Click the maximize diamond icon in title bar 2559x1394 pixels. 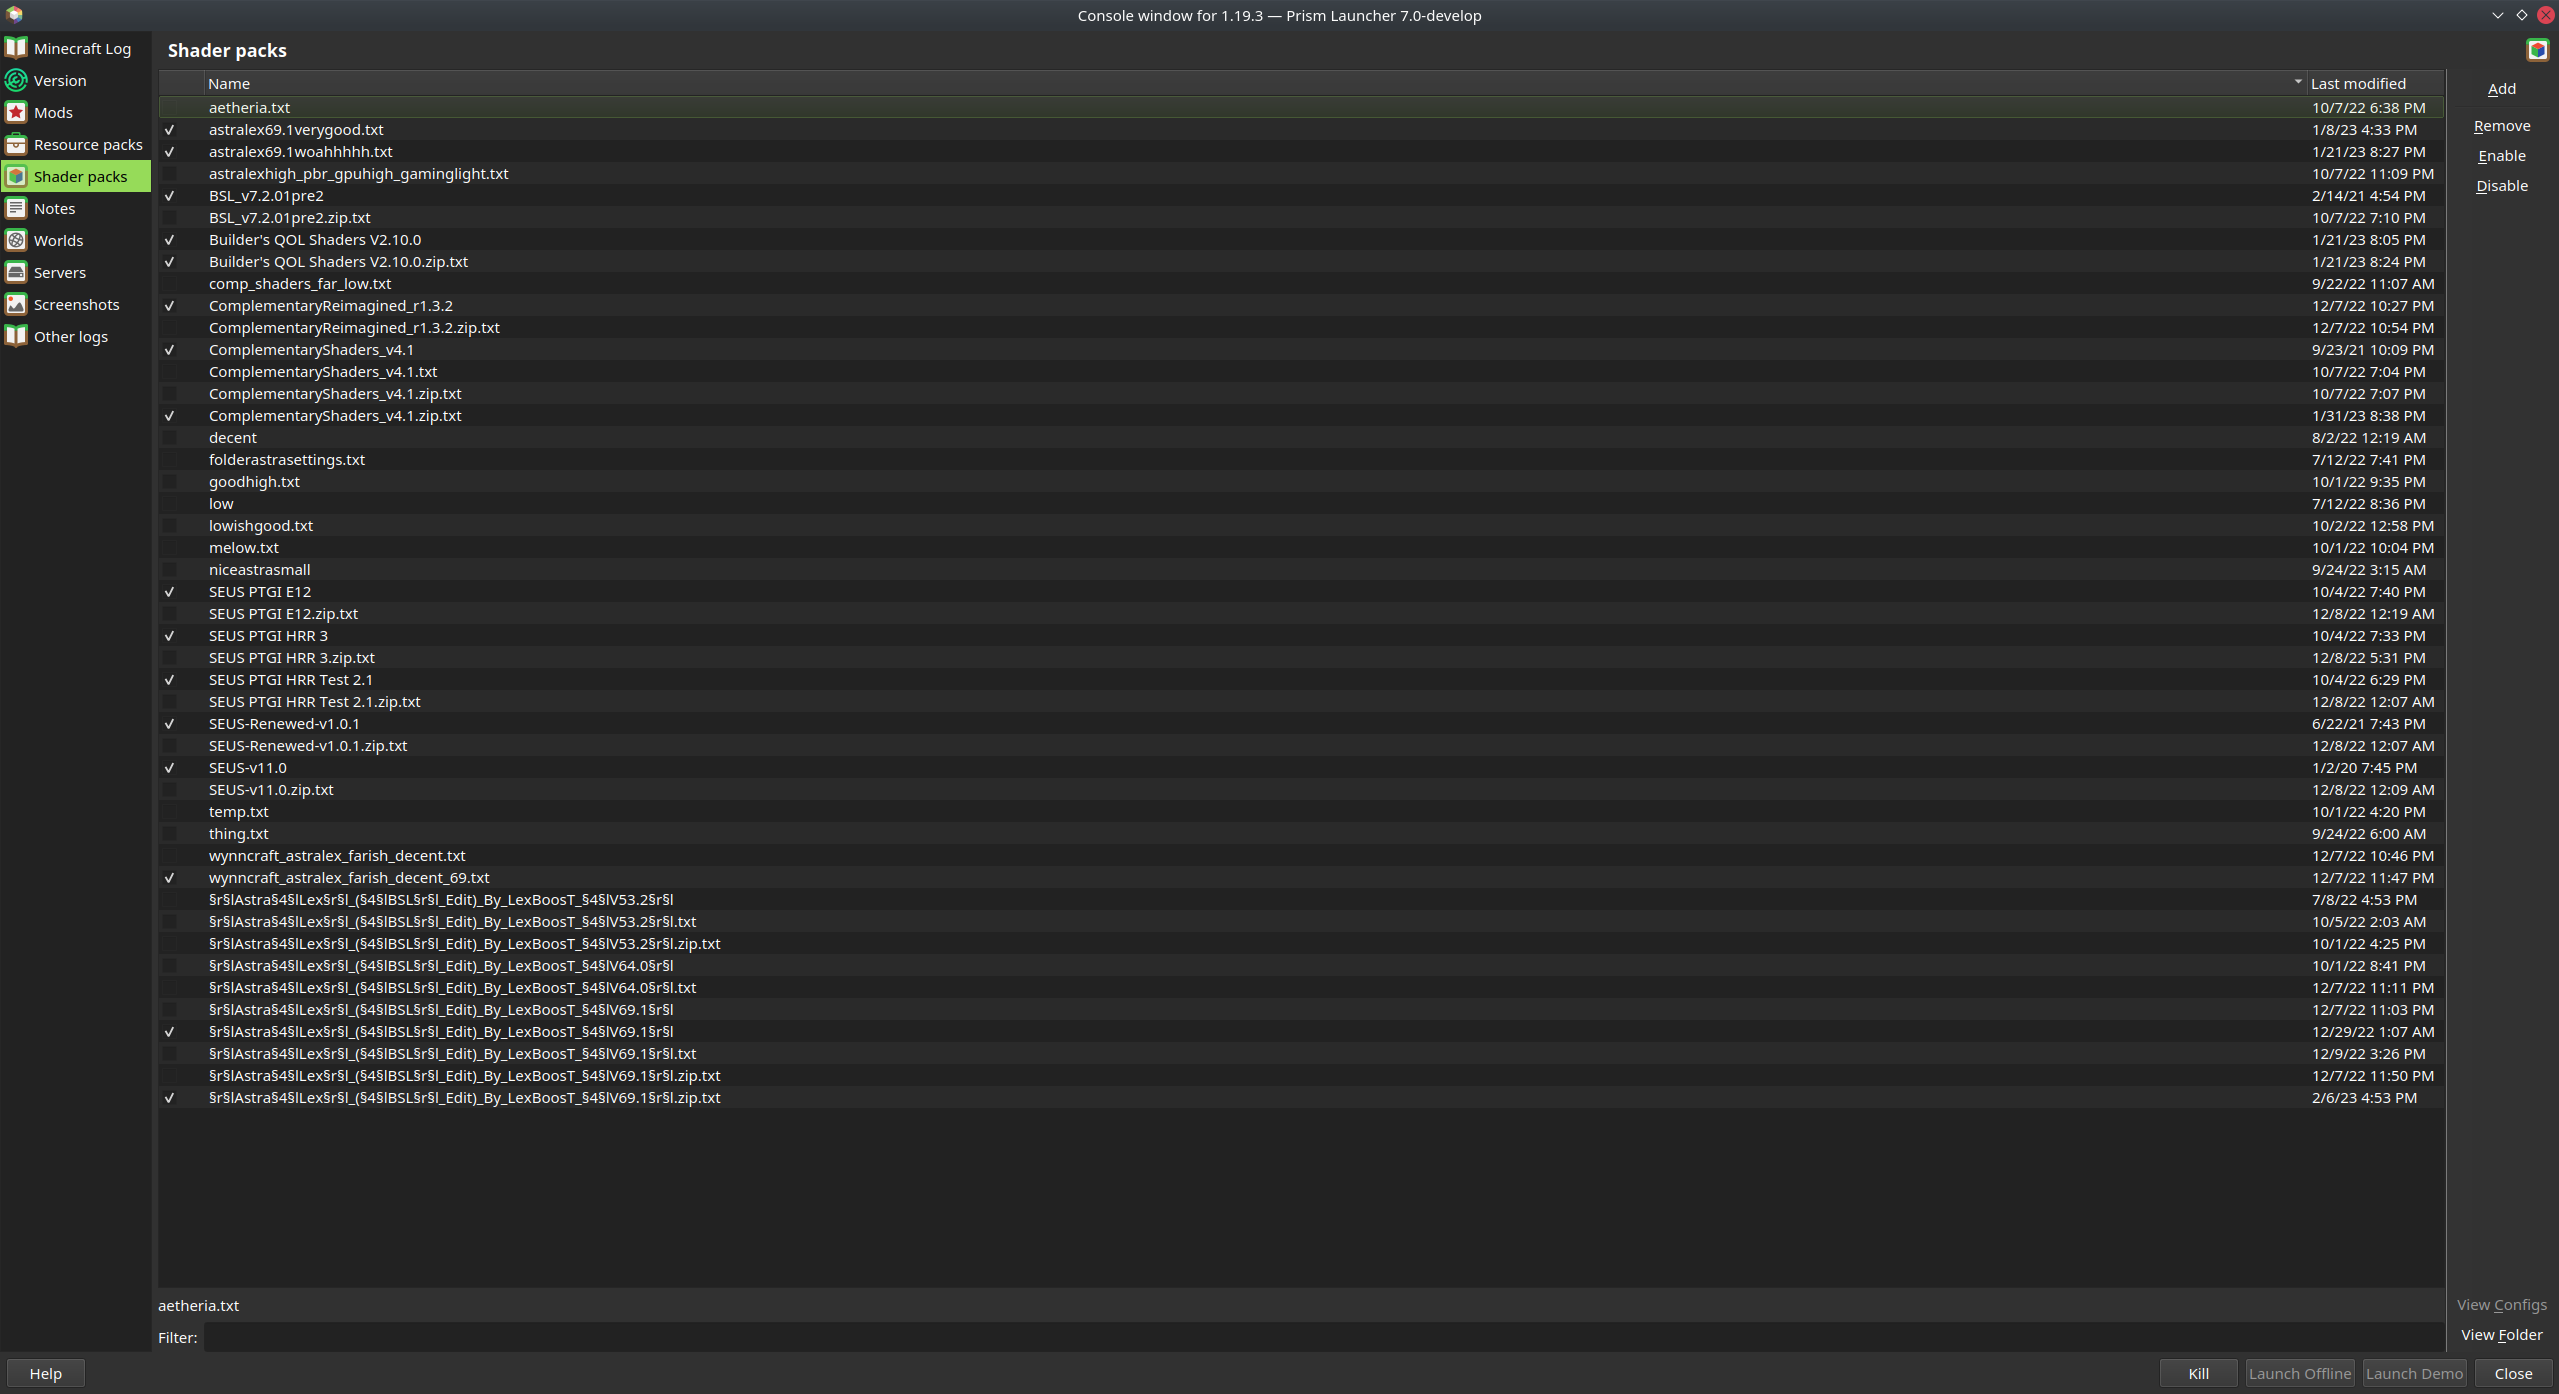click(2522, 15)
